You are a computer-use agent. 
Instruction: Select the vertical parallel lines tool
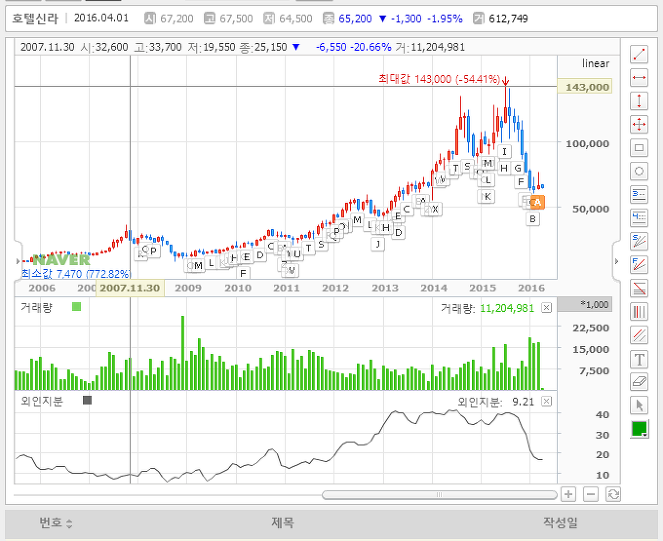pos(639,312)
